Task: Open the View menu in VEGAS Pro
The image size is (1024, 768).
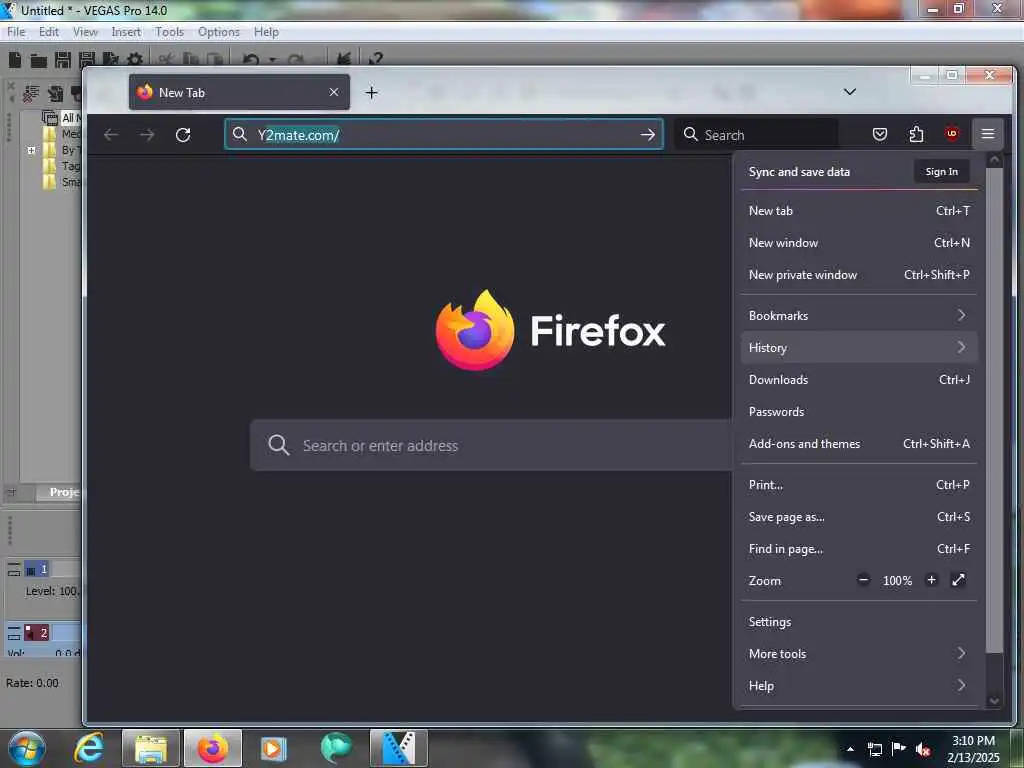Action: [x=85, y=32]
